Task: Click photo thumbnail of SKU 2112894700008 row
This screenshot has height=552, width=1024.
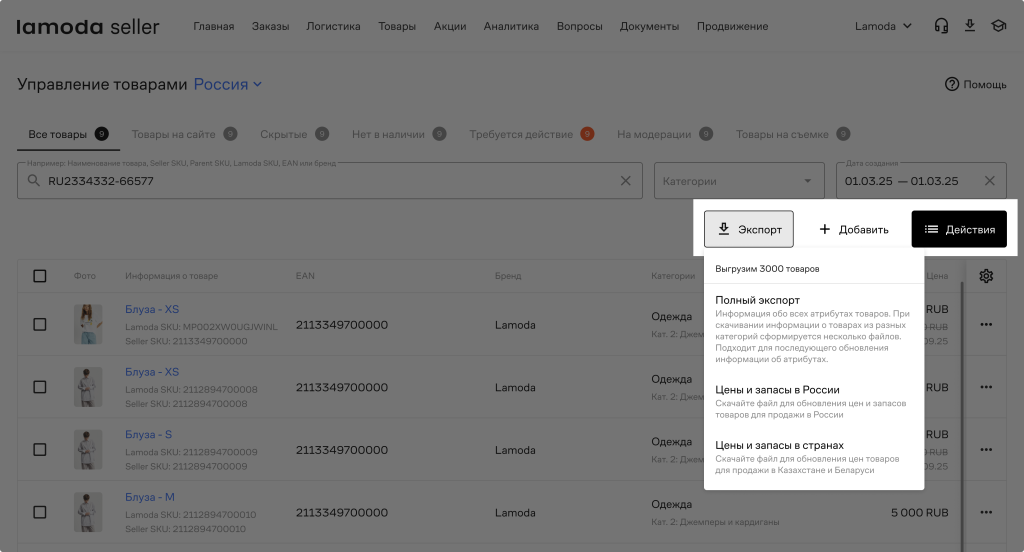Action: (x=88, y=387)
